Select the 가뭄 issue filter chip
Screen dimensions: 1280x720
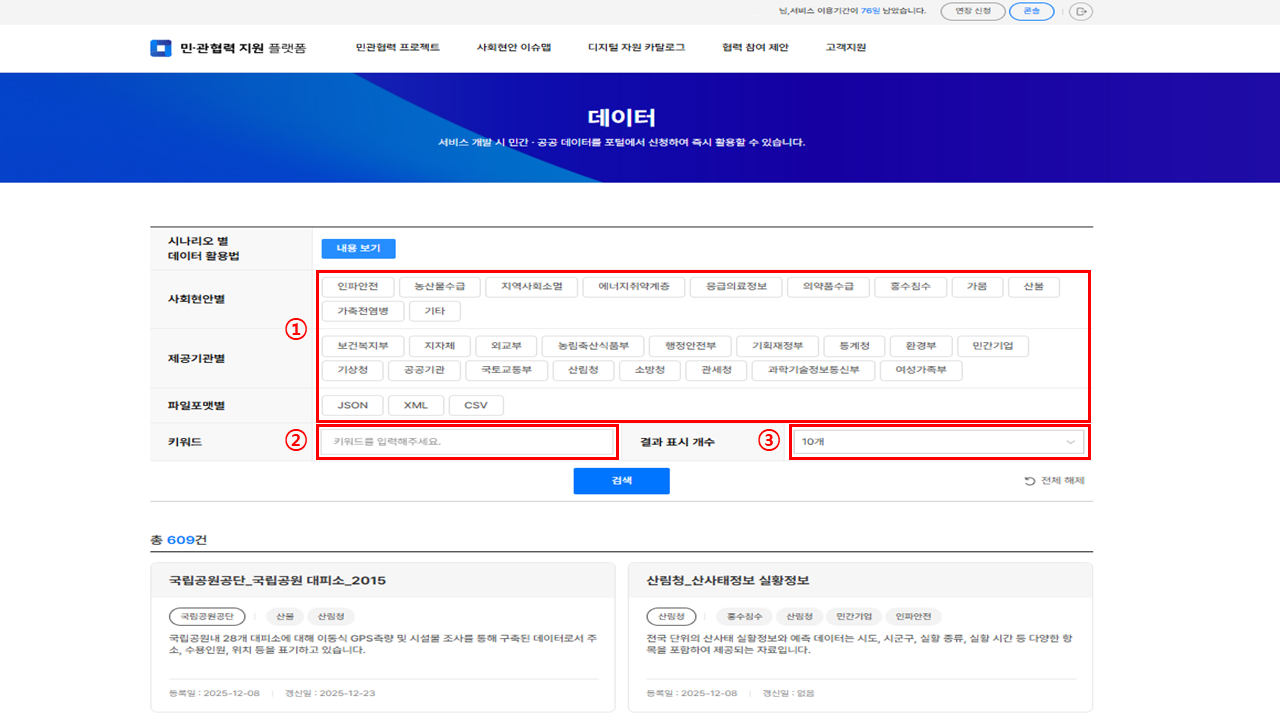[976, 287]
